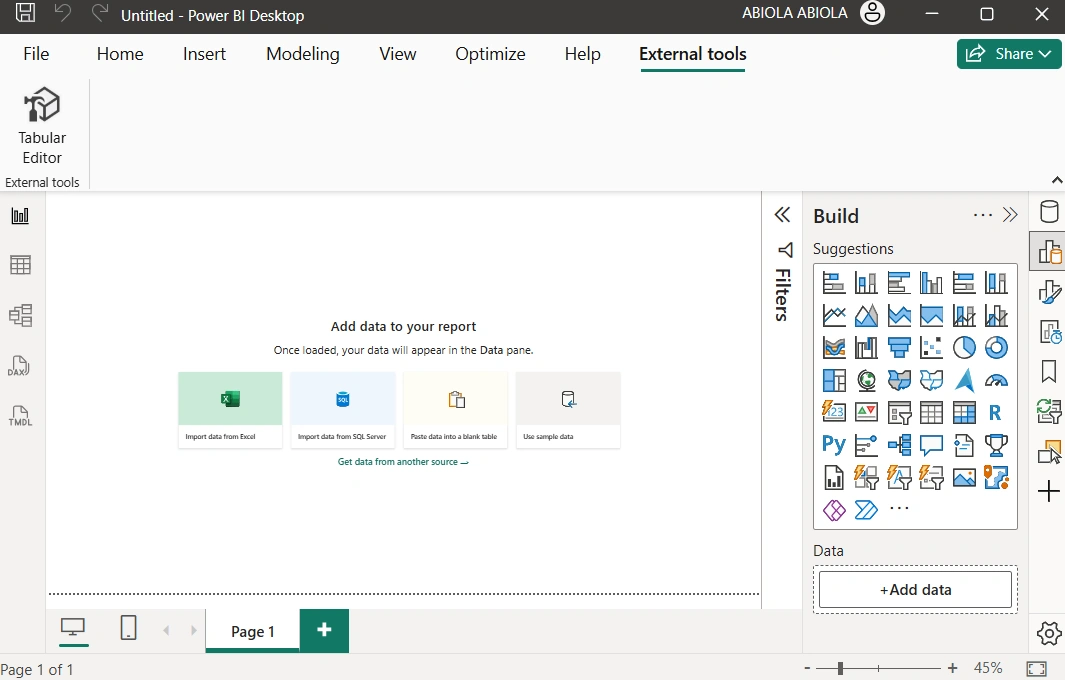Switch to Report view in left sidebar

click(x=20, y=216)
